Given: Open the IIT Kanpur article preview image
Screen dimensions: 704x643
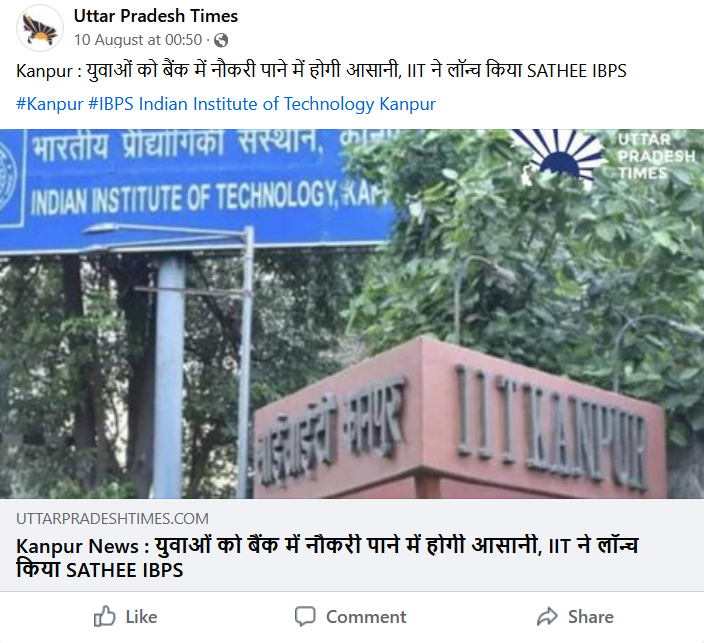Looking at the screenshot, I should 352,314.
